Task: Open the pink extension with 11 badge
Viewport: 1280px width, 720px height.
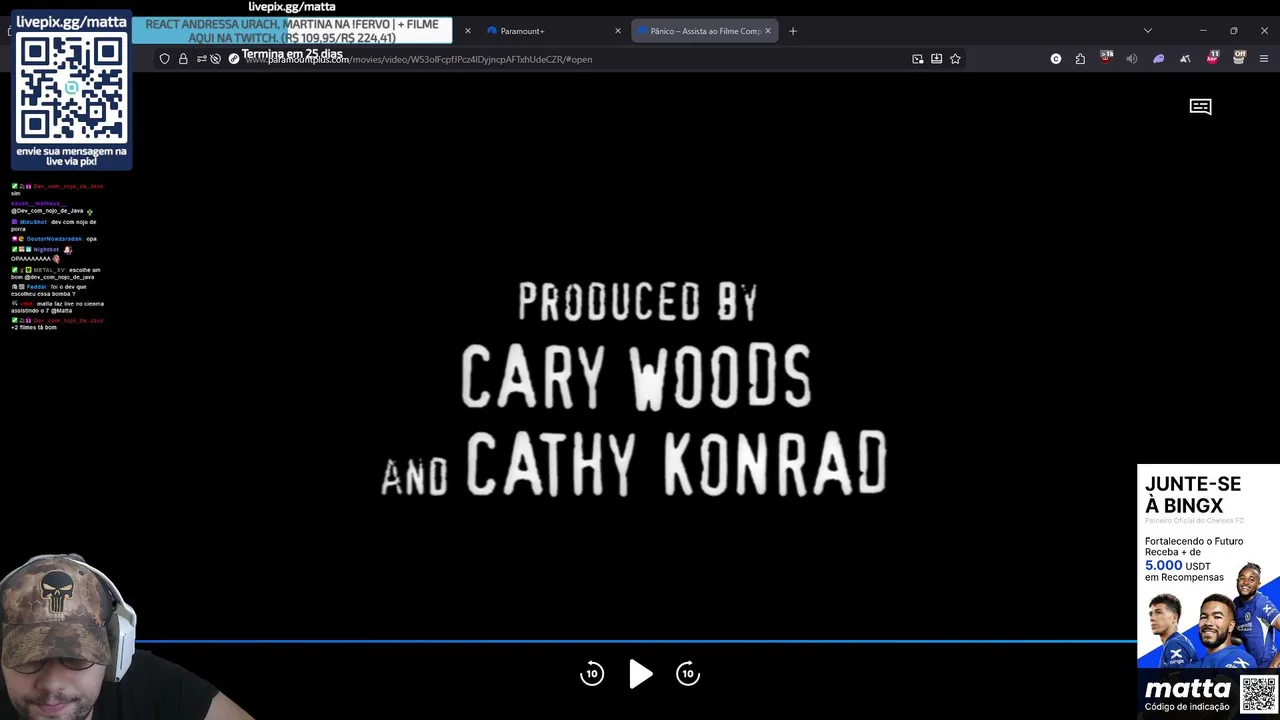Action: (1212, 58)
